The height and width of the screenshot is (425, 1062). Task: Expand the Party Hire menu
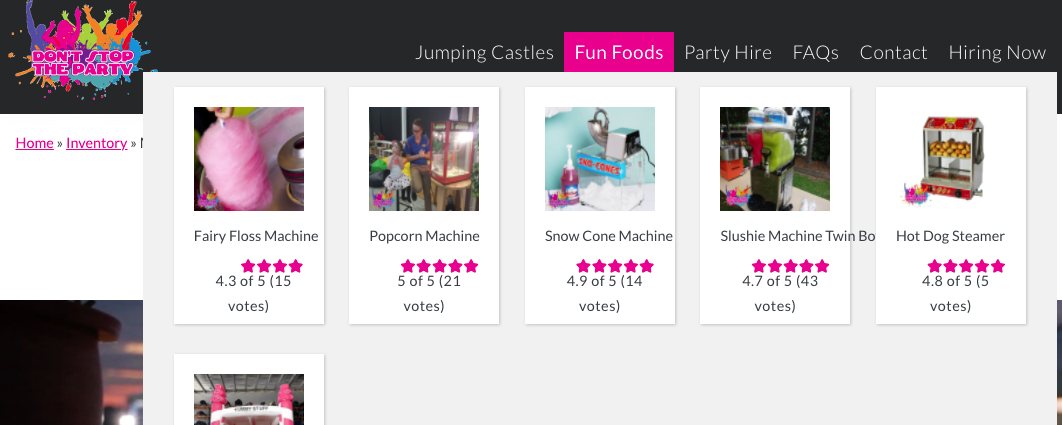pos(728,52)
